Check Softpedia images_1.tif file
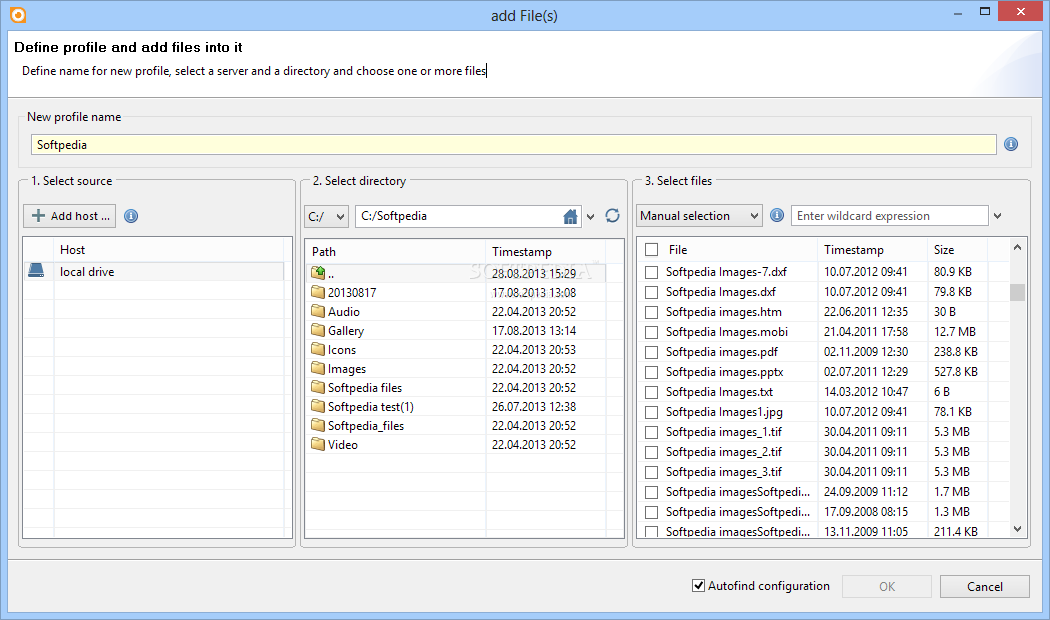This screenshot has height=620, width=1050. click(x=651, y=433)
